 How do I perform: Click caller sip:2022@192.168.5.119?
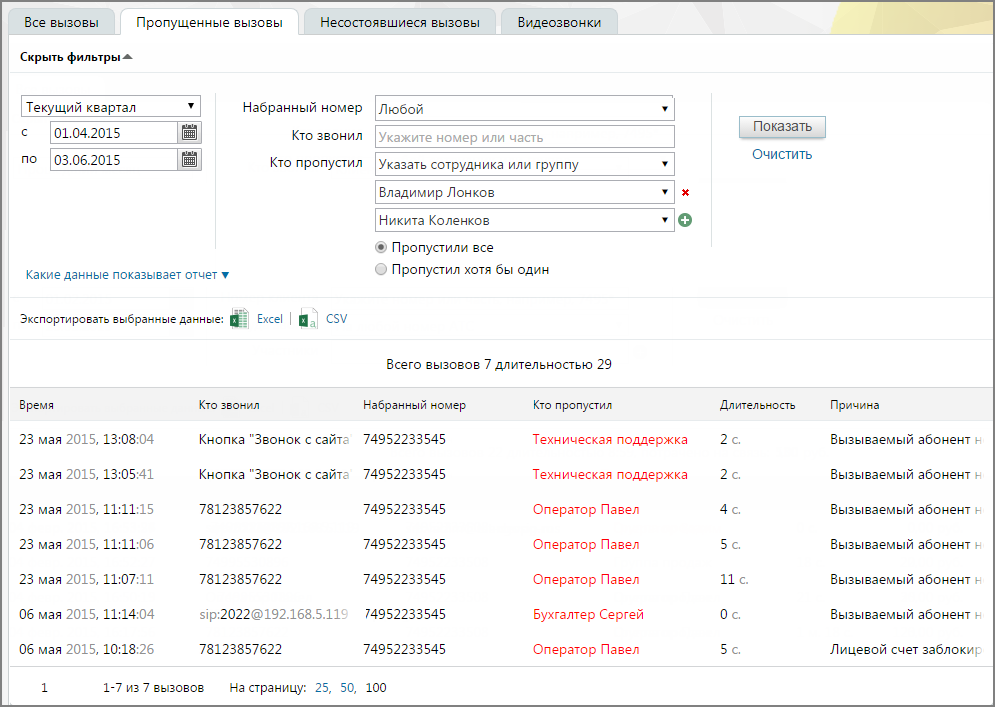pyautogui.click(x=273, y=614)
